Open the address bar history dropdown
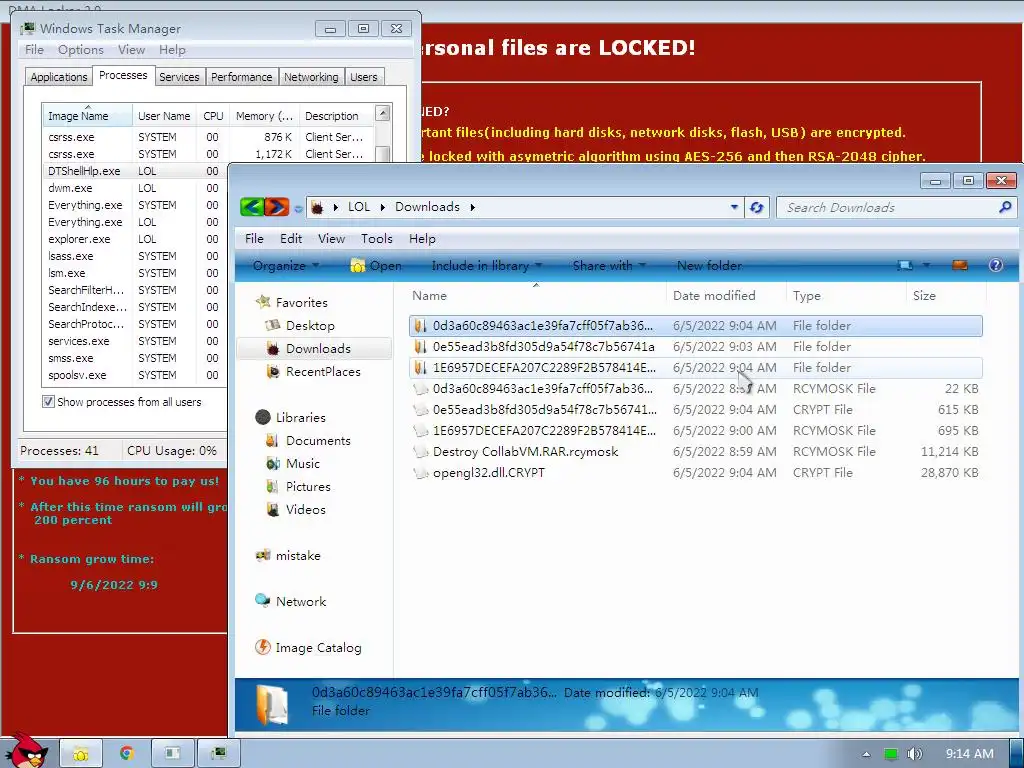 (734, 207)
